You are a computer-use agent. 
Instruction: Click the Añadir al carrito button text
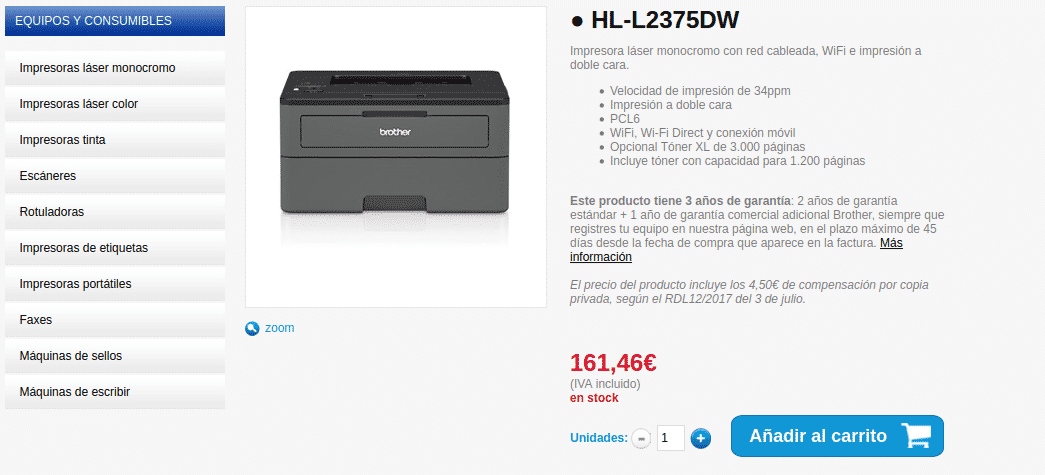click(818, 436)
